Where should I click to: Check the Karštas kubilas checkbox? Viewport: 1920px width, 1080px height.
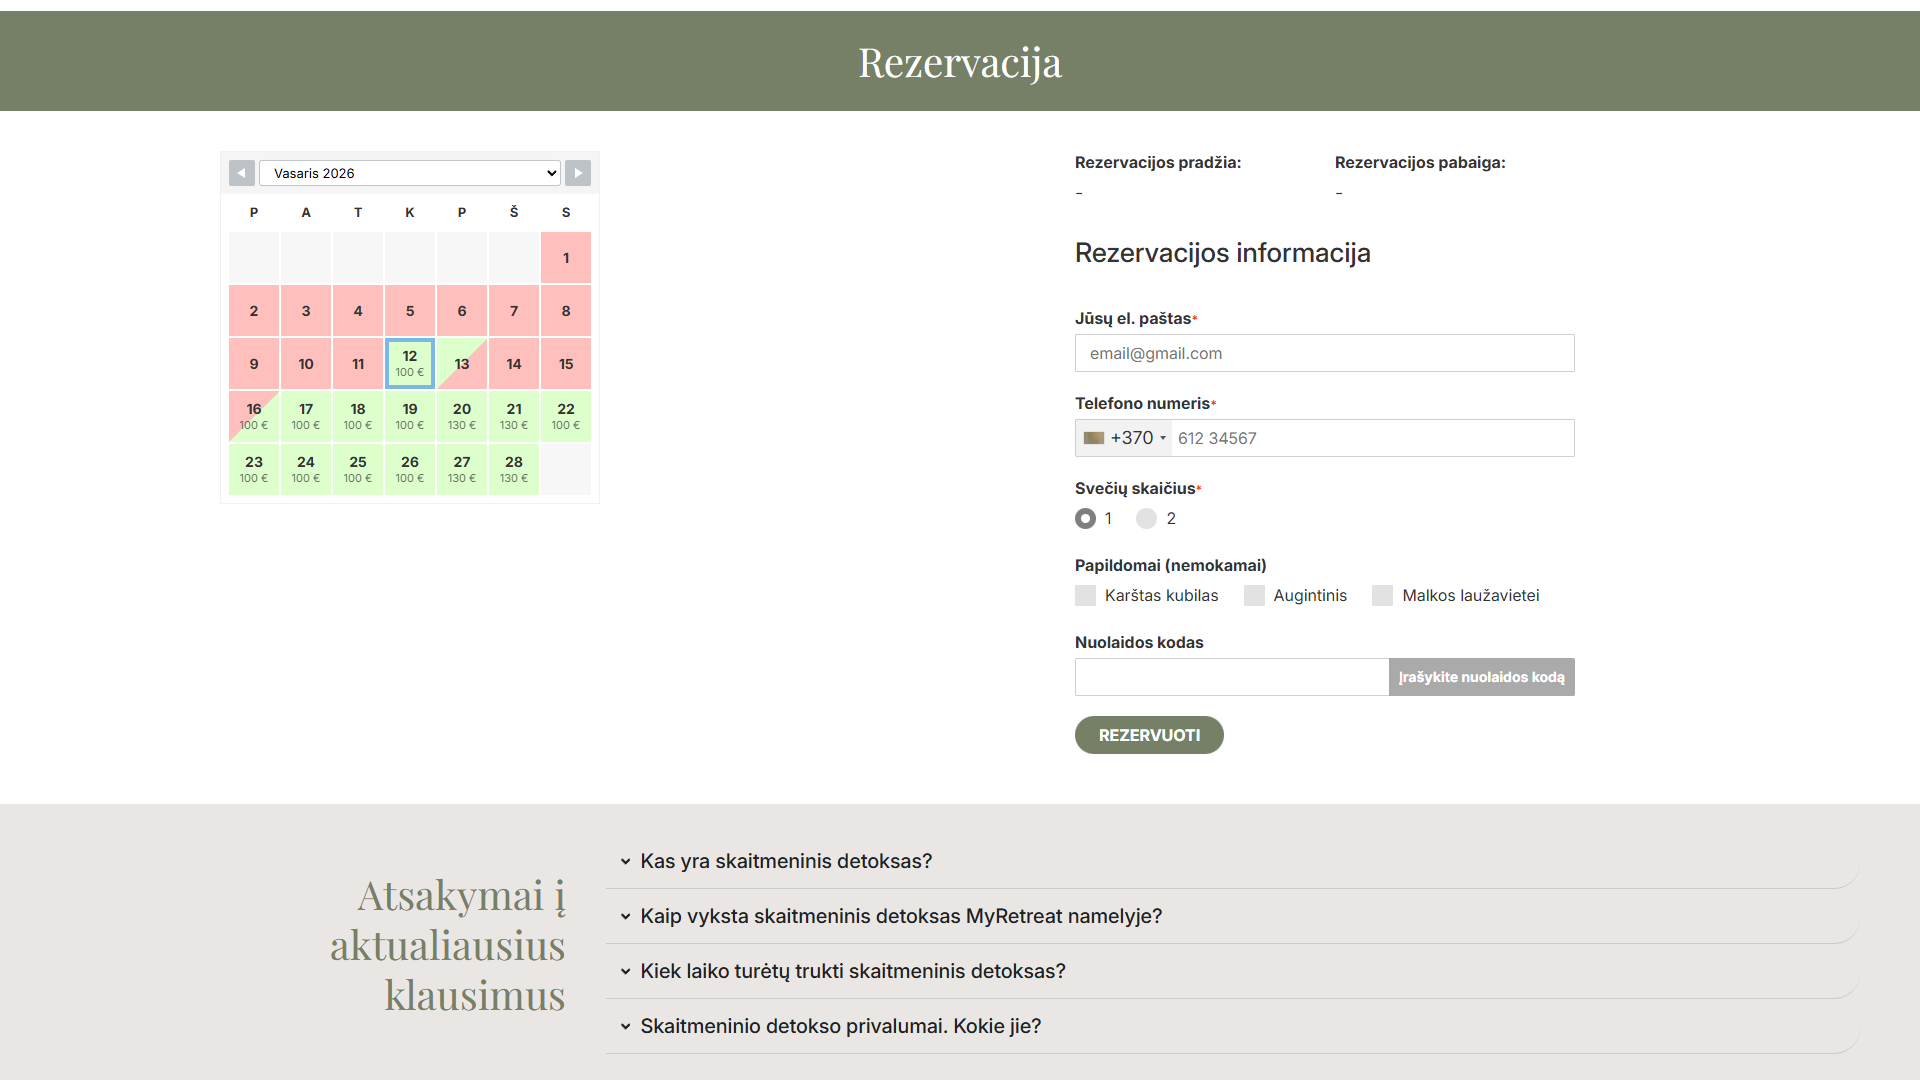[x=1085, y=595]
